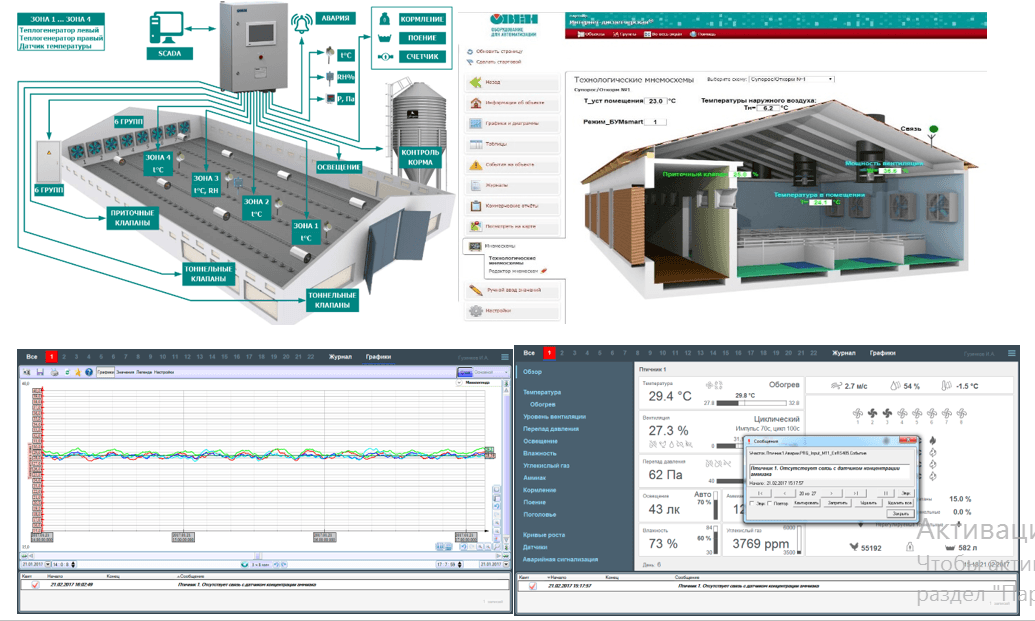Viewport: 1035px width, 621px height.
Task: Open Журнал tab in the chart window
Action: (x=341, y=355)
